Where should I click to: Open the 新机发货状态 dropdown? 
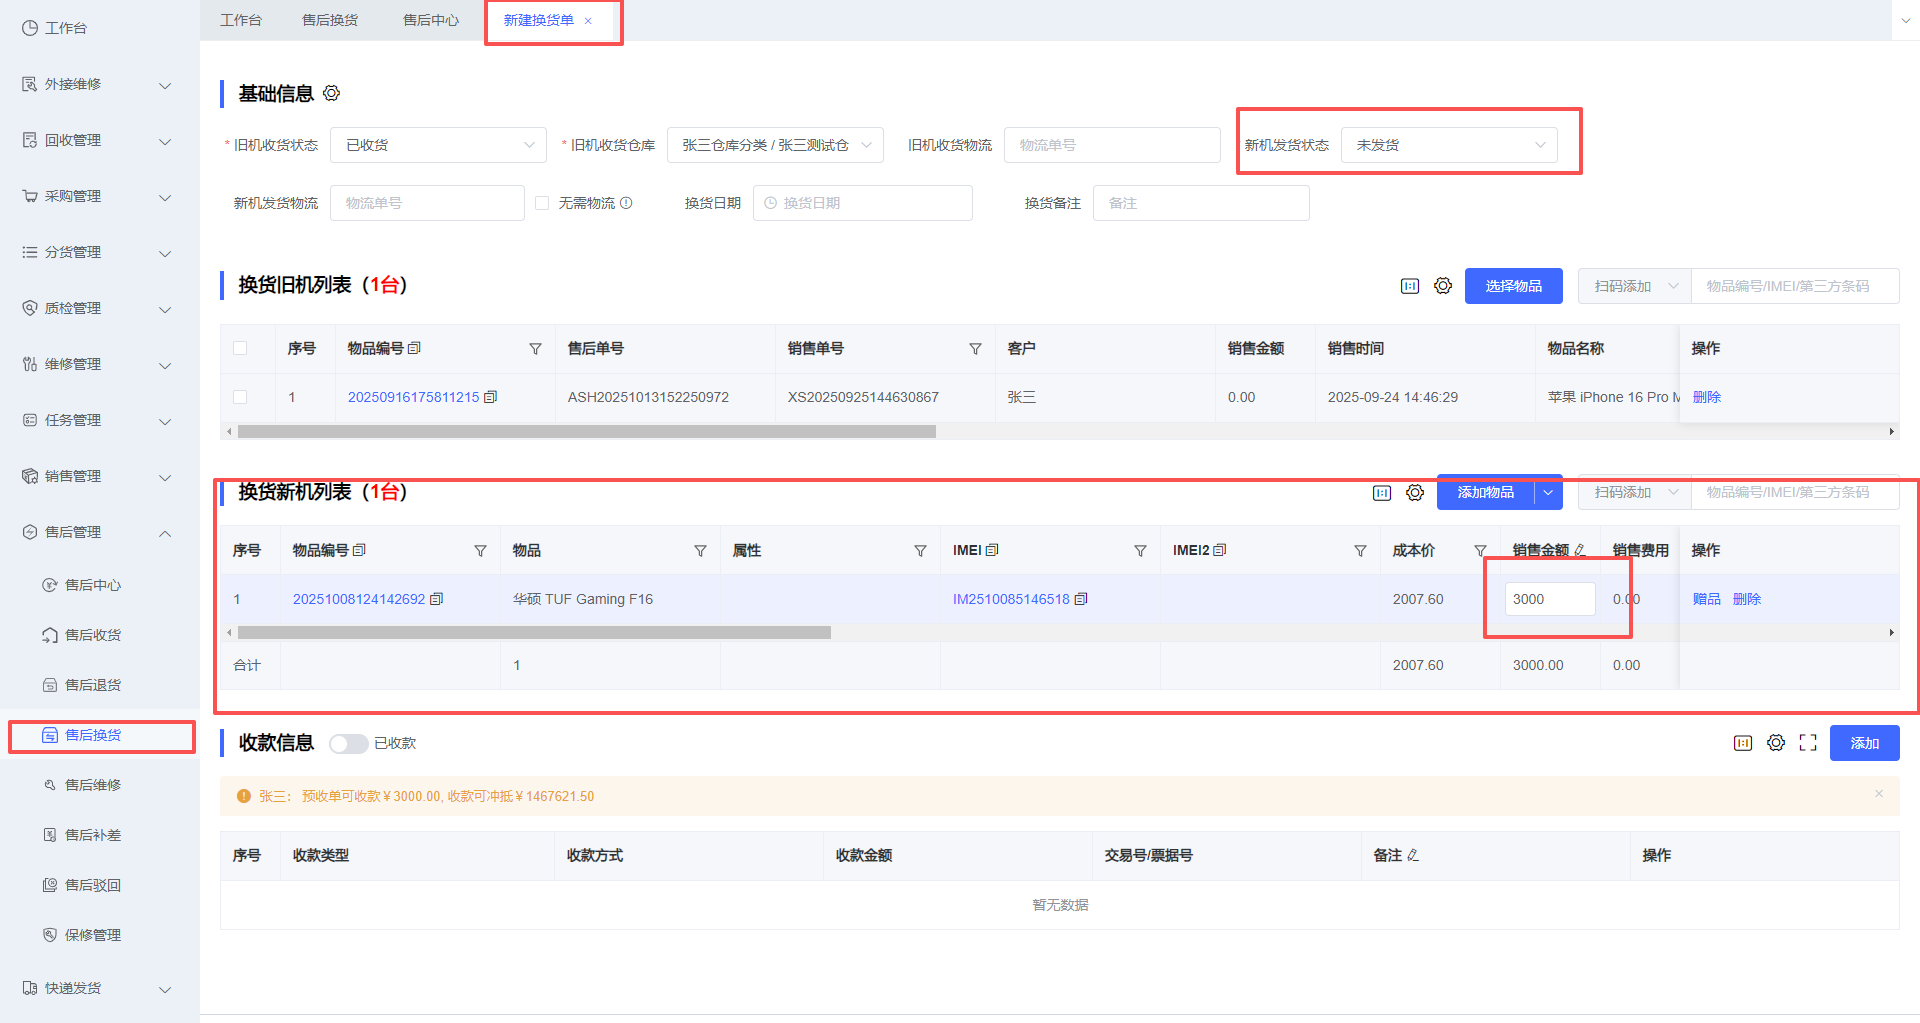tap(1448, 145)
